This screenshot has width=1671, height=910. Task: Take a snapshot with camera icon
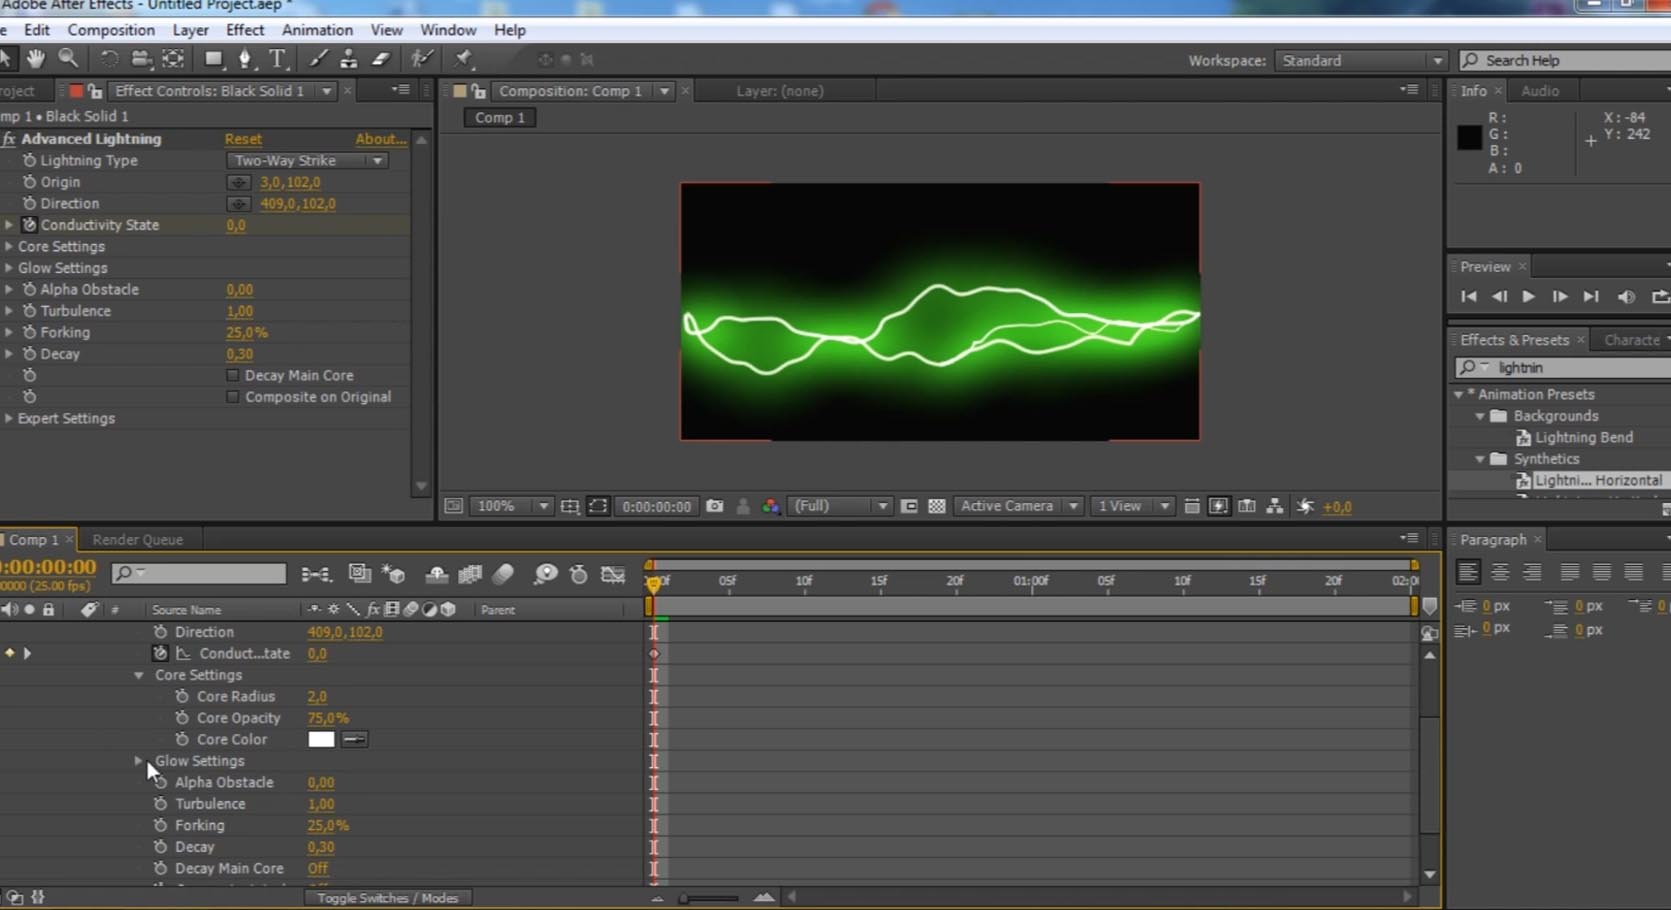pyautogui.click(x=714, y=506)
